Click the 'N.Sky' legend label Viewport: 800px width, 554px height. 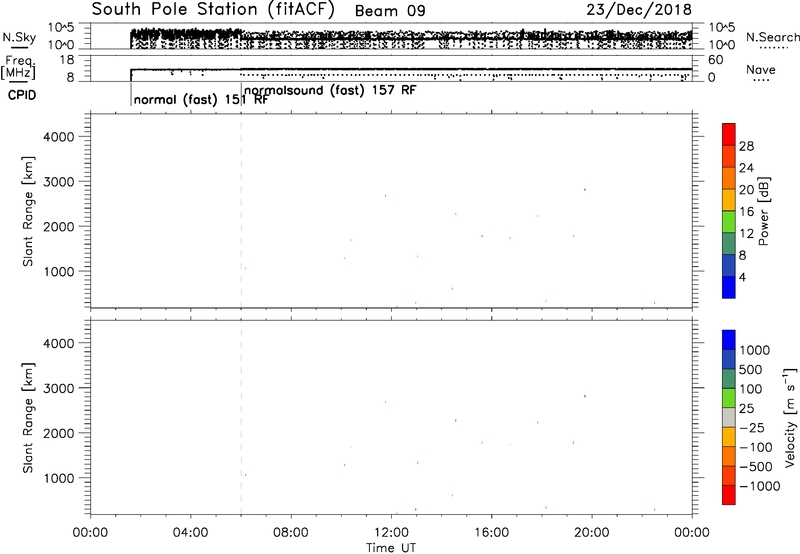[x=19, y=37]
